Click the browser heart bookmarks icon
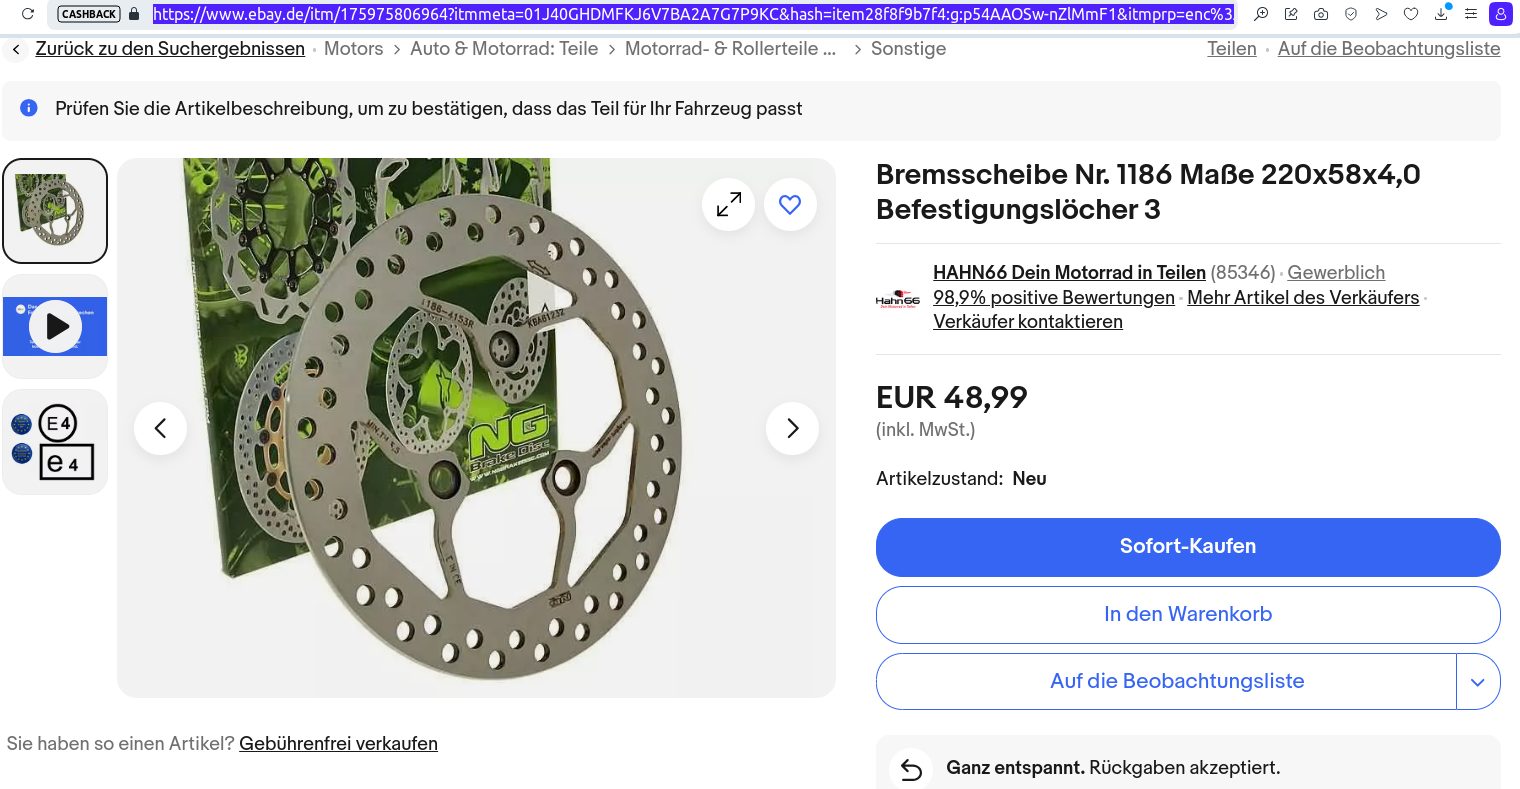Image resolution: width=1520 pixels, height=789 pixels. coord(1411,14)
